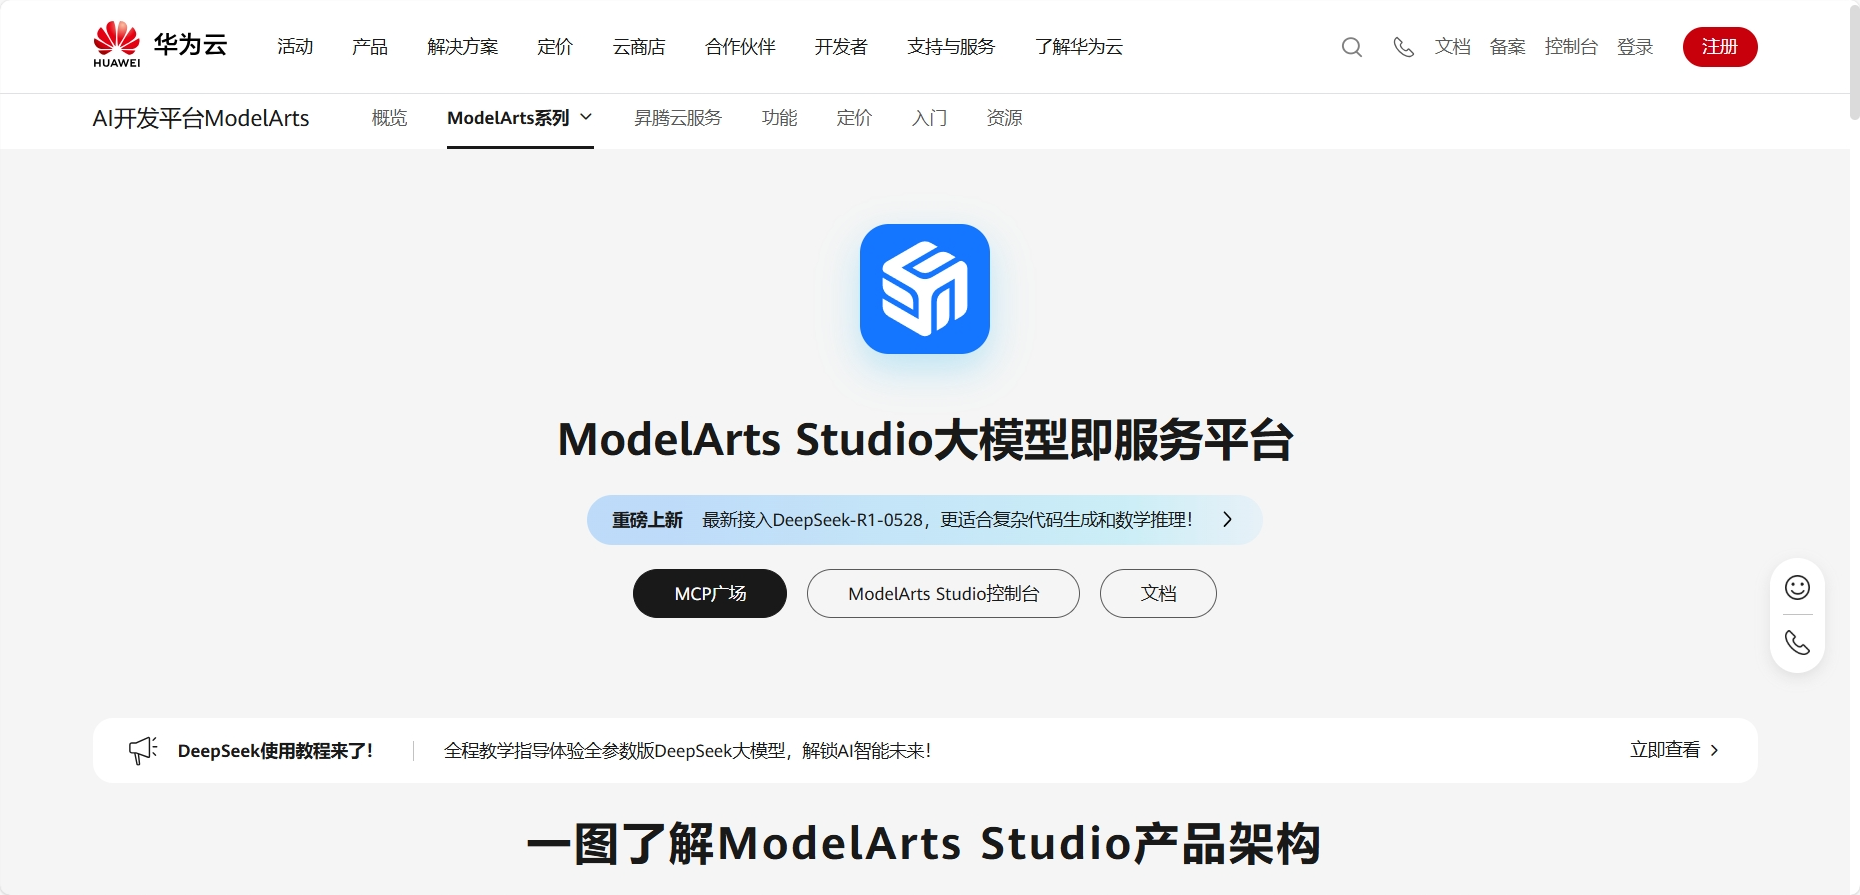Open the search magnifier icon

(1352, 47)
